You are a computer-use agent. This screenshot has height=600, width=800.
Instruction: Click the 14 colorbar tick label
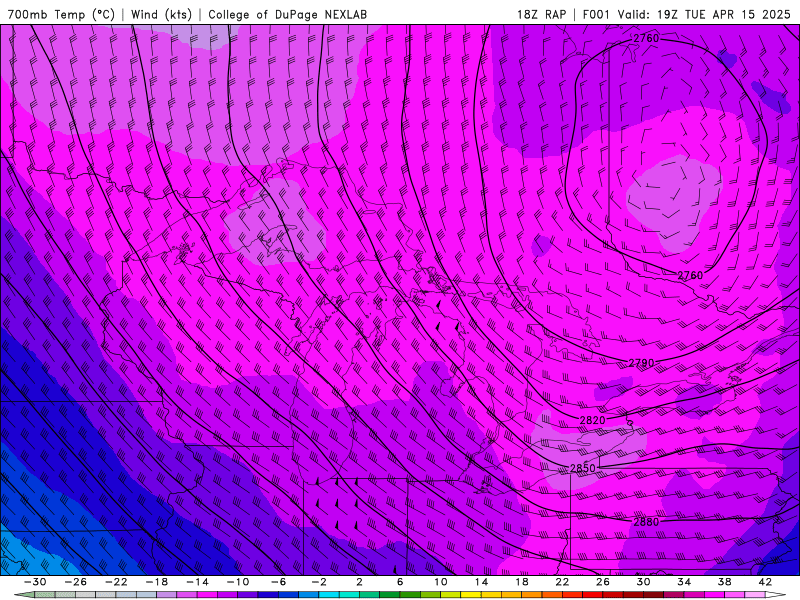point(481,582)
